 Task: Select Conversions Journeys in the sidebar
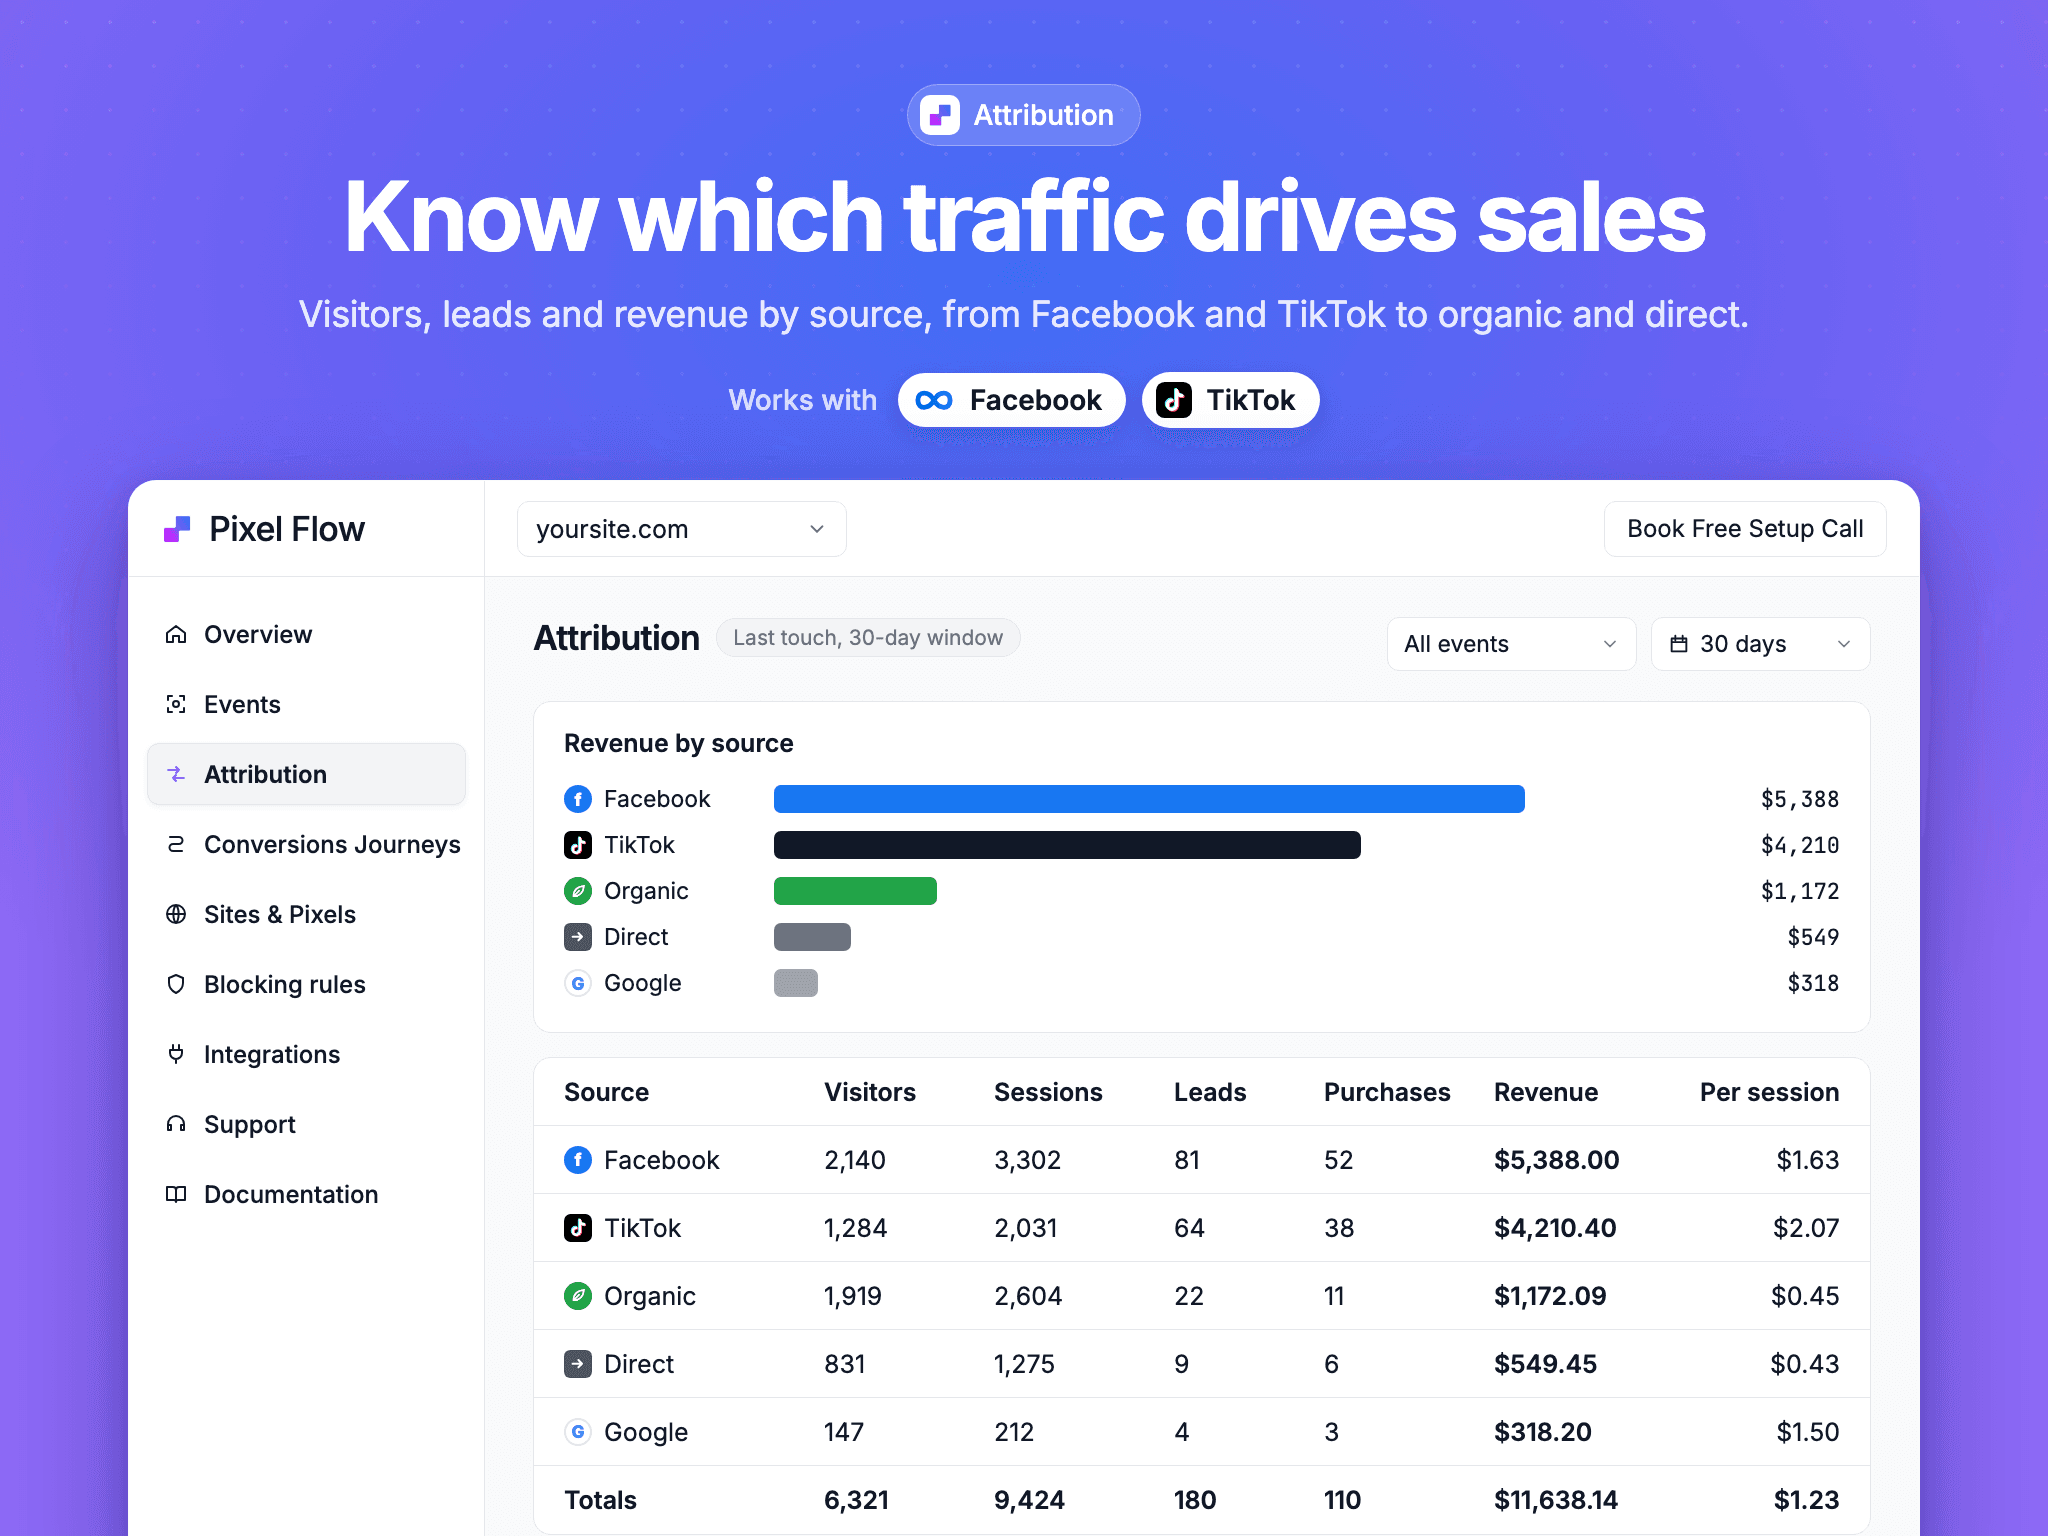tap(306, 845)
